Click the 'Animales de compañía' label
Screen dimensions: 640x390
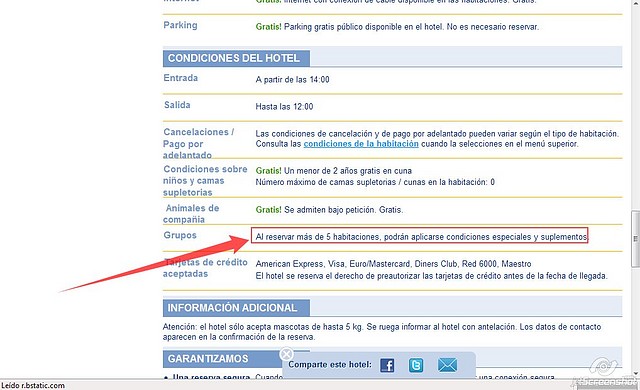pos(191,214)
